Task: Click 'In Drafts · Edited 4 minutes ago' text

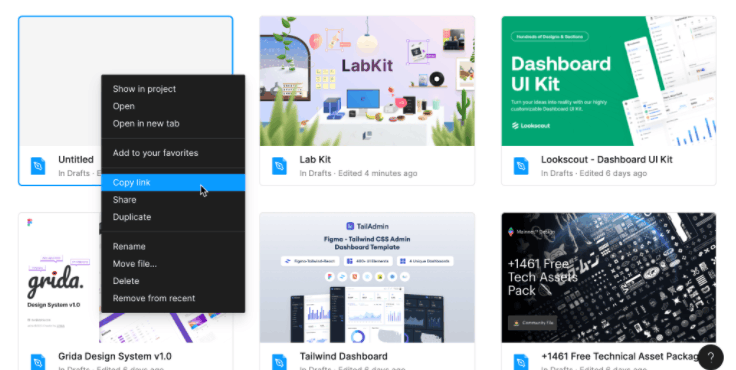Action: [358, 173]
